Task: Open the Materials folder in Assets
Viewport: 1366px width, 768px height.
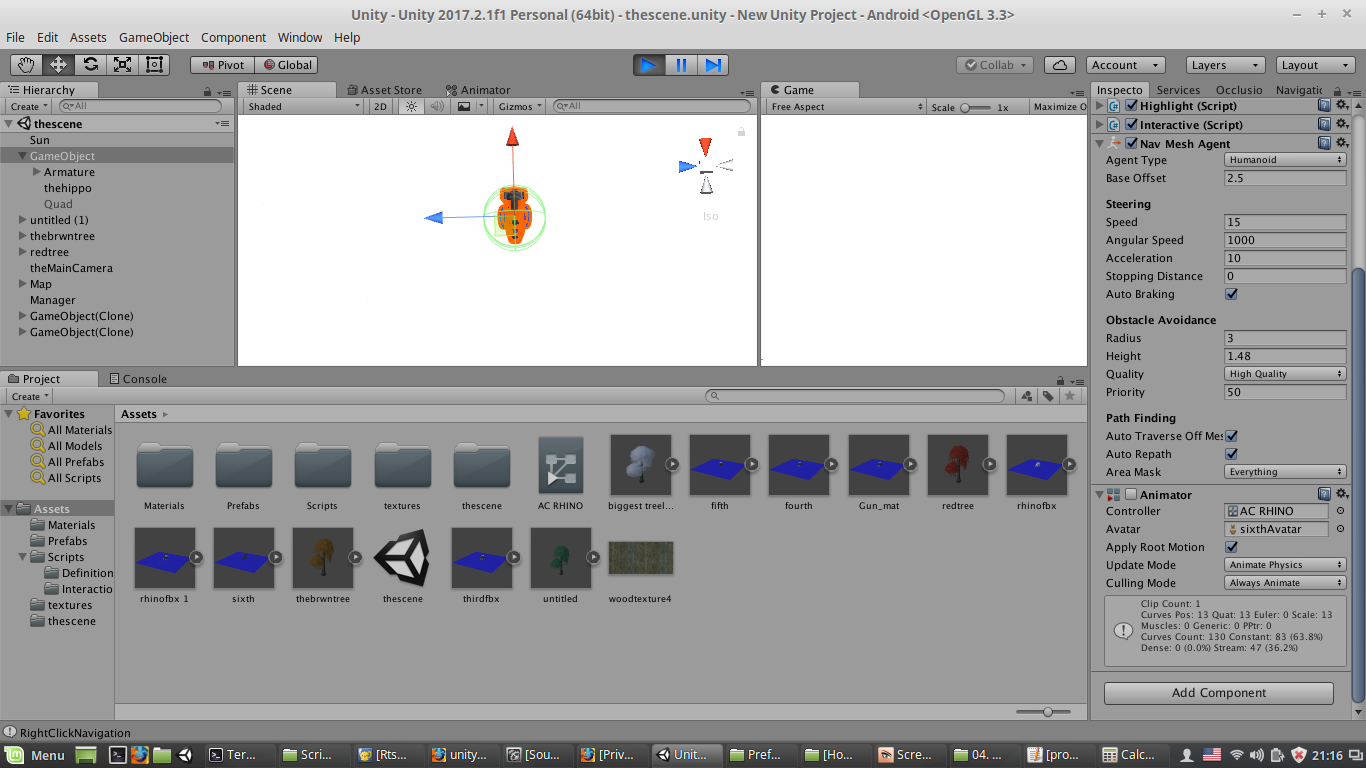Action: [164, 473]
